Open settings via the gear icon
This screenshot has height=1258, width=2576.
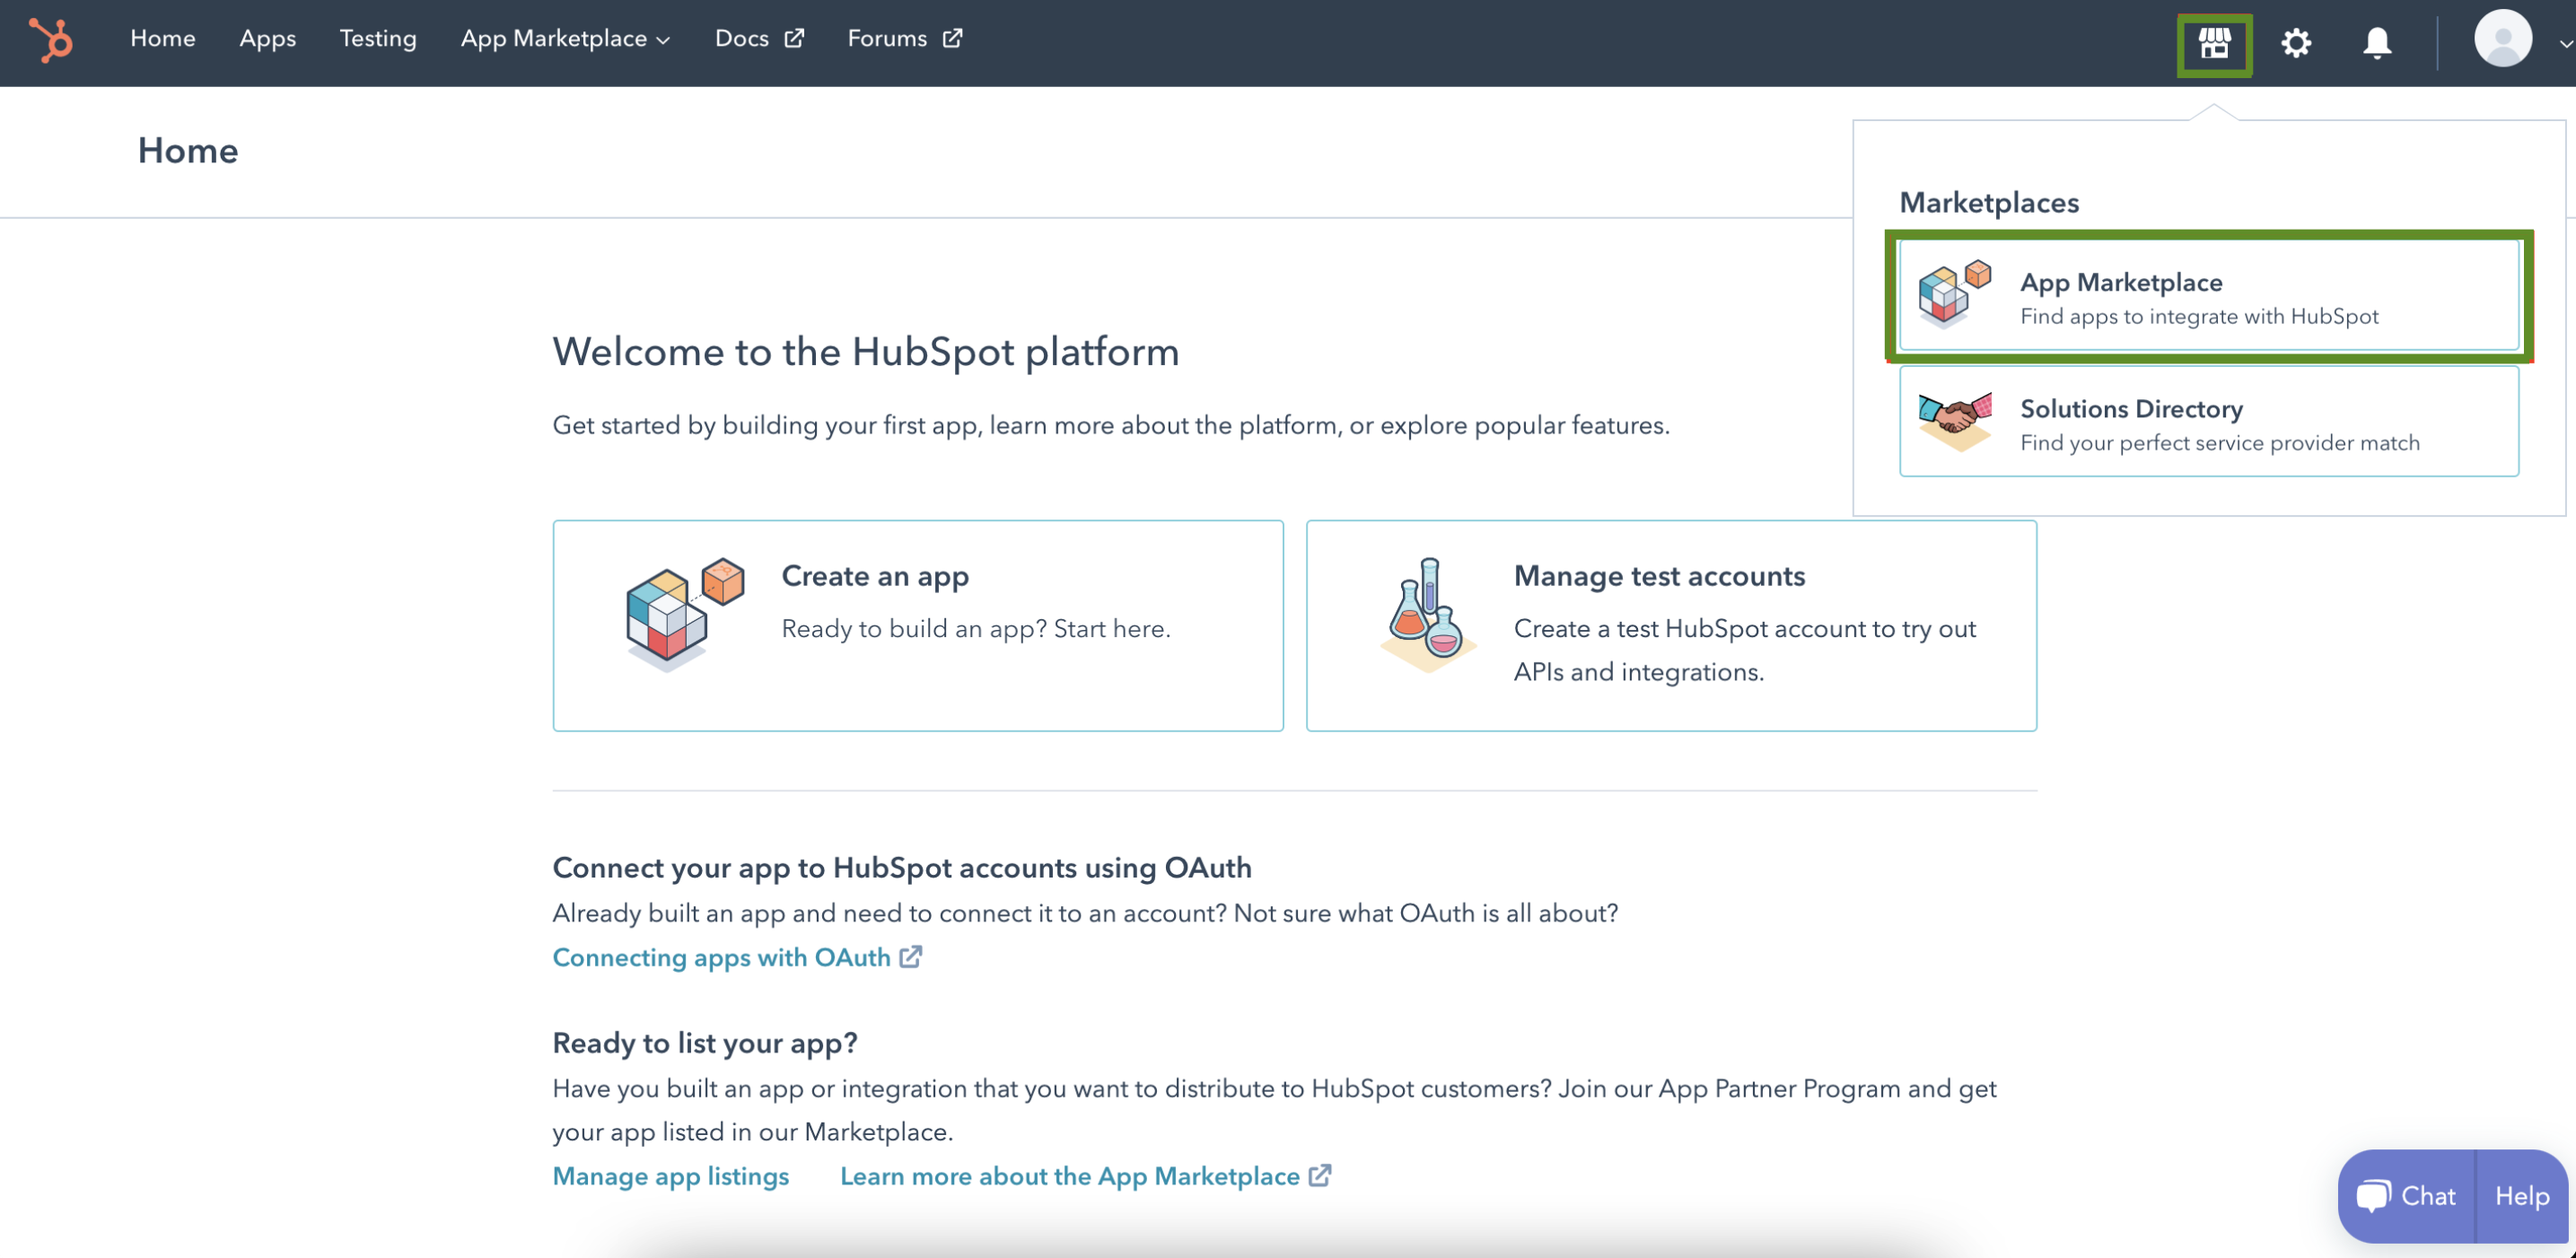pyautogui.click(x=2296, y=43)
